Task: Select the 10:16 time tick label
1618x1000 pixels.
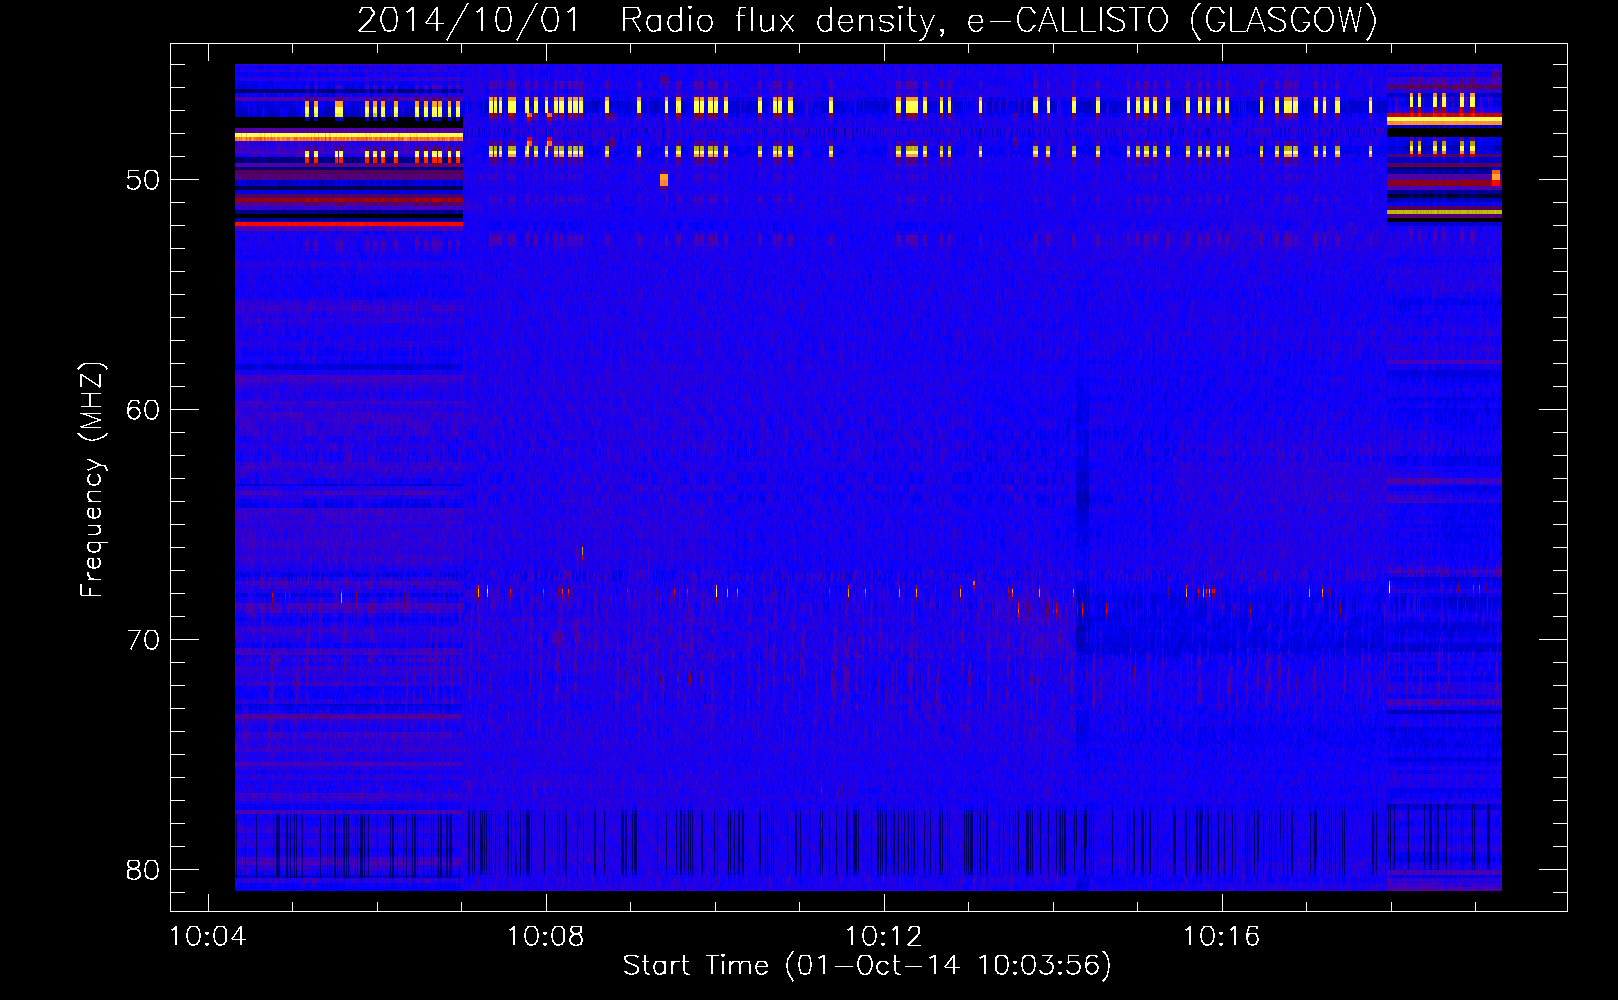Action: pyautogui.click(x=1221, y=937)
